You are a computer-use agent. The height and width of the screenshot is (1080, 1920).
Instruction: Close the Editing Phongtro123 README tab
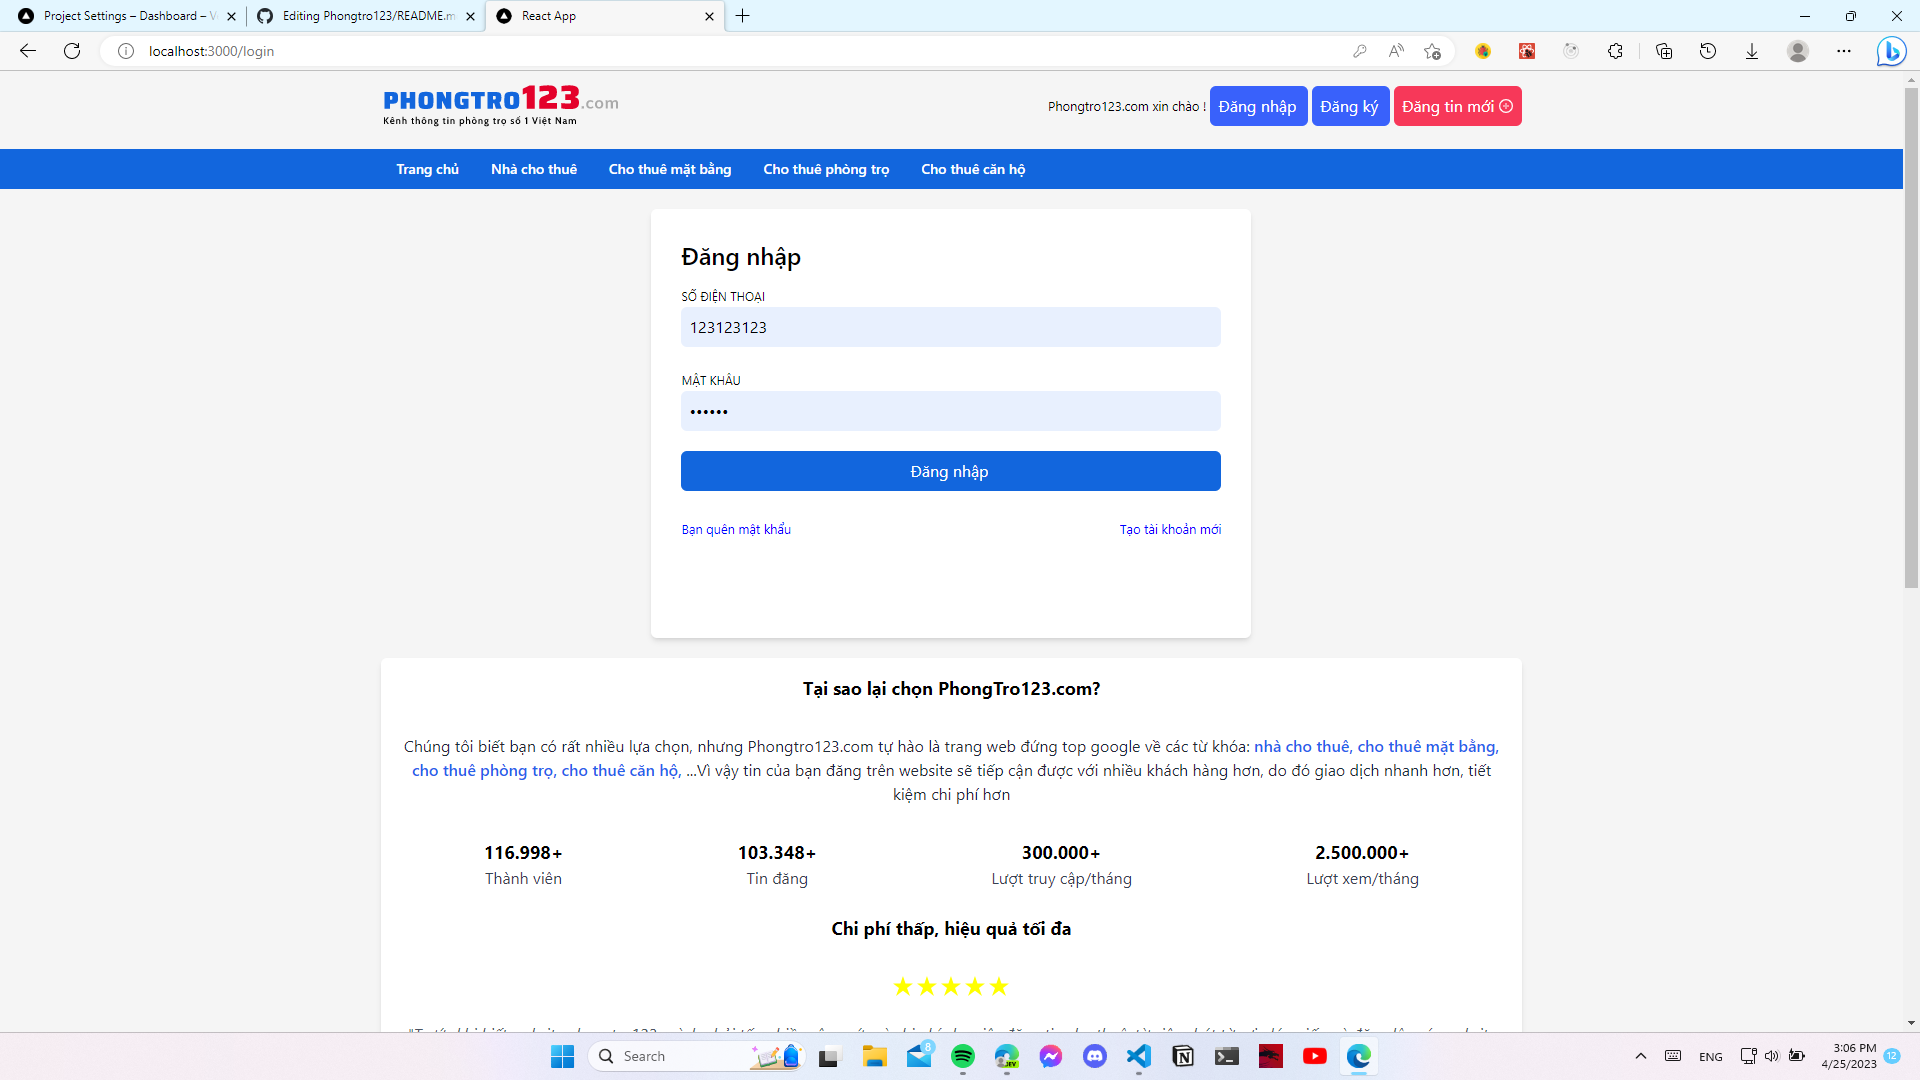point(470,16)
